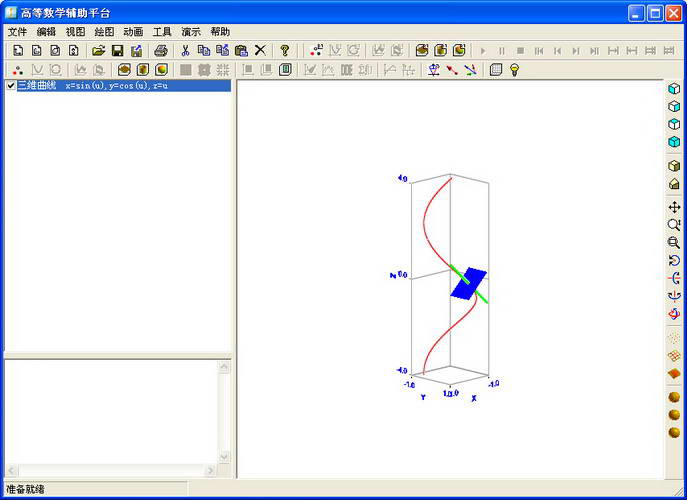The height and width of the screenshot is (500, 687).
Task: Uncheck the 三维曲线 curve checkbox
Action: click(x=10, y=86)
